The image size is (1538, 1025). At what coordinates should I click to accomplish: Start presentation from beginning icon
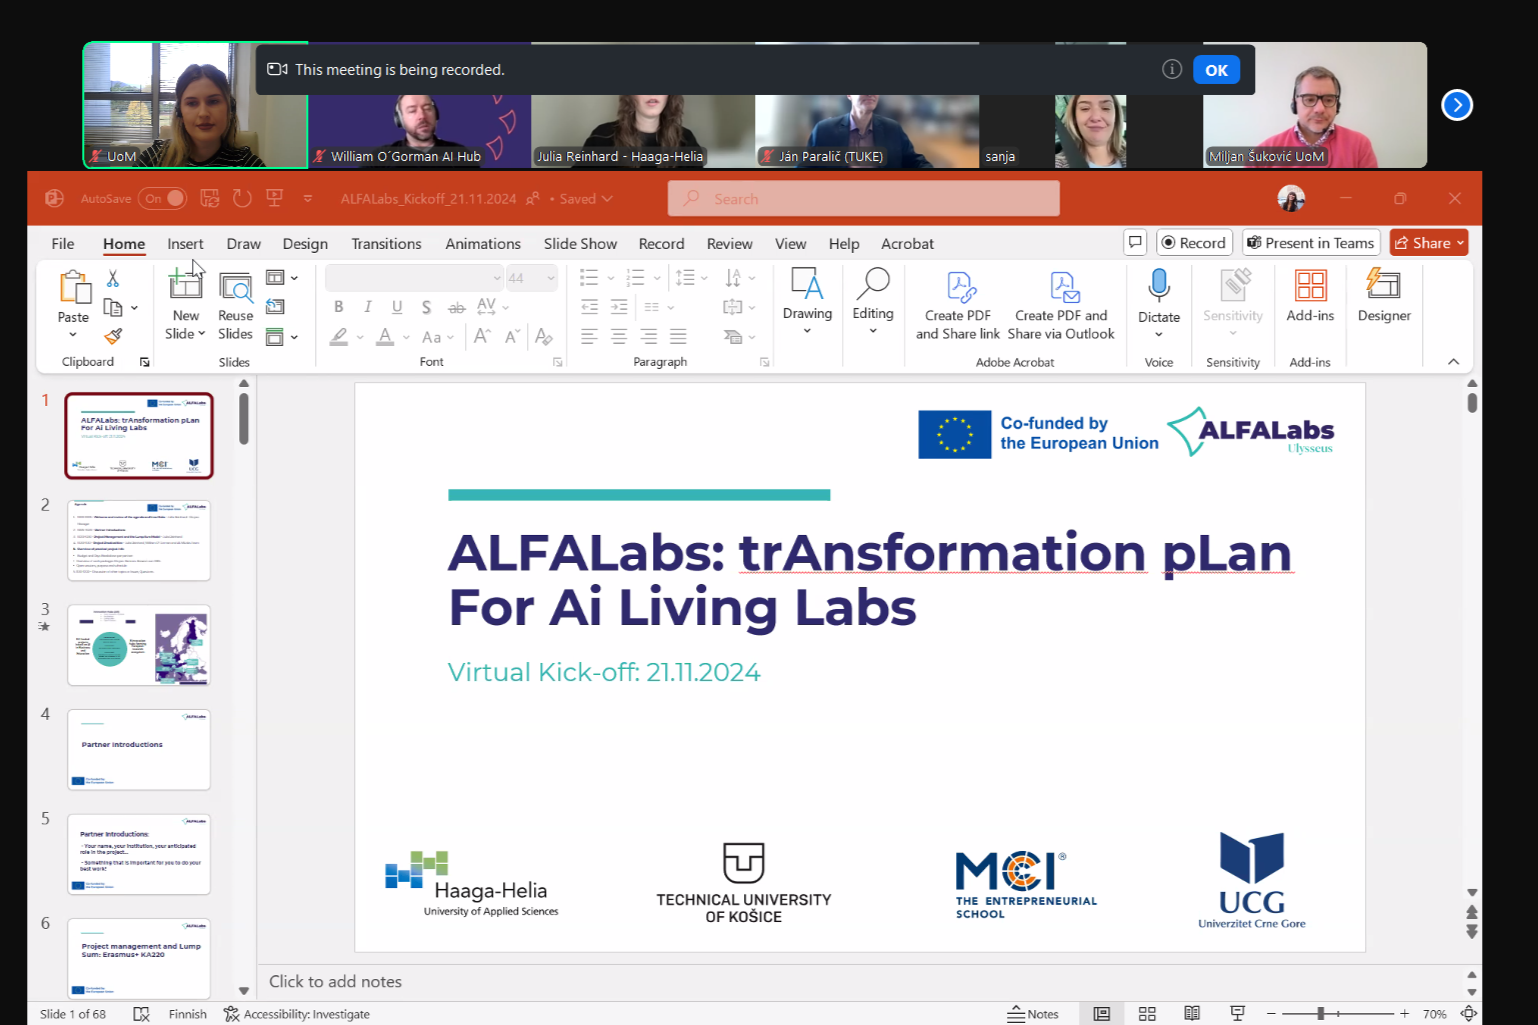[274, 198]
